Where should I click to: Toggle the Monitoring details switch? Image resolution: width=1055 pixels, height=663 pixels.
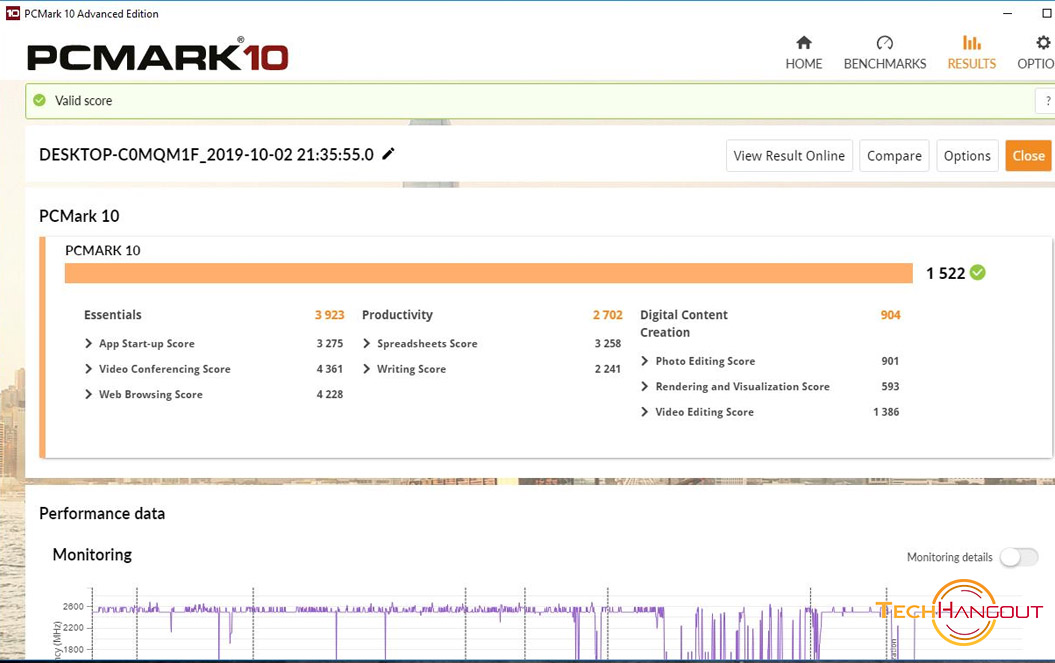pos(1019,557)
